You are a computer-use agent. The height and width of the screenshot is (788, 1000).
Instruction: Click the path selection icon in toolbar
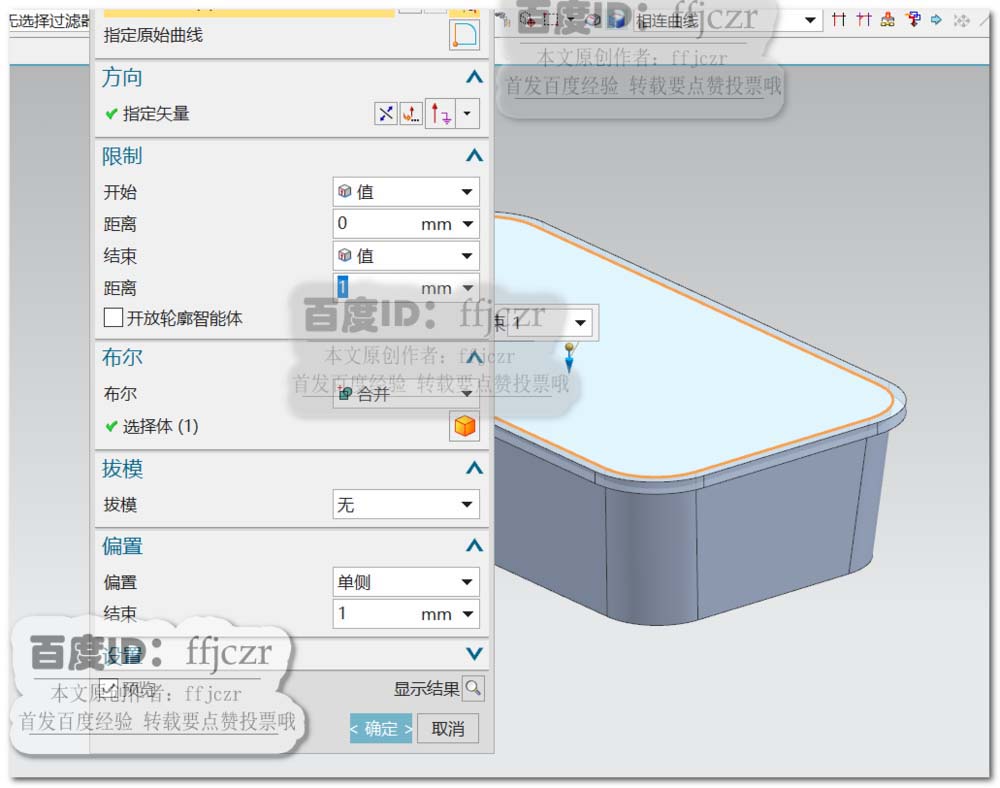point(913,20)
